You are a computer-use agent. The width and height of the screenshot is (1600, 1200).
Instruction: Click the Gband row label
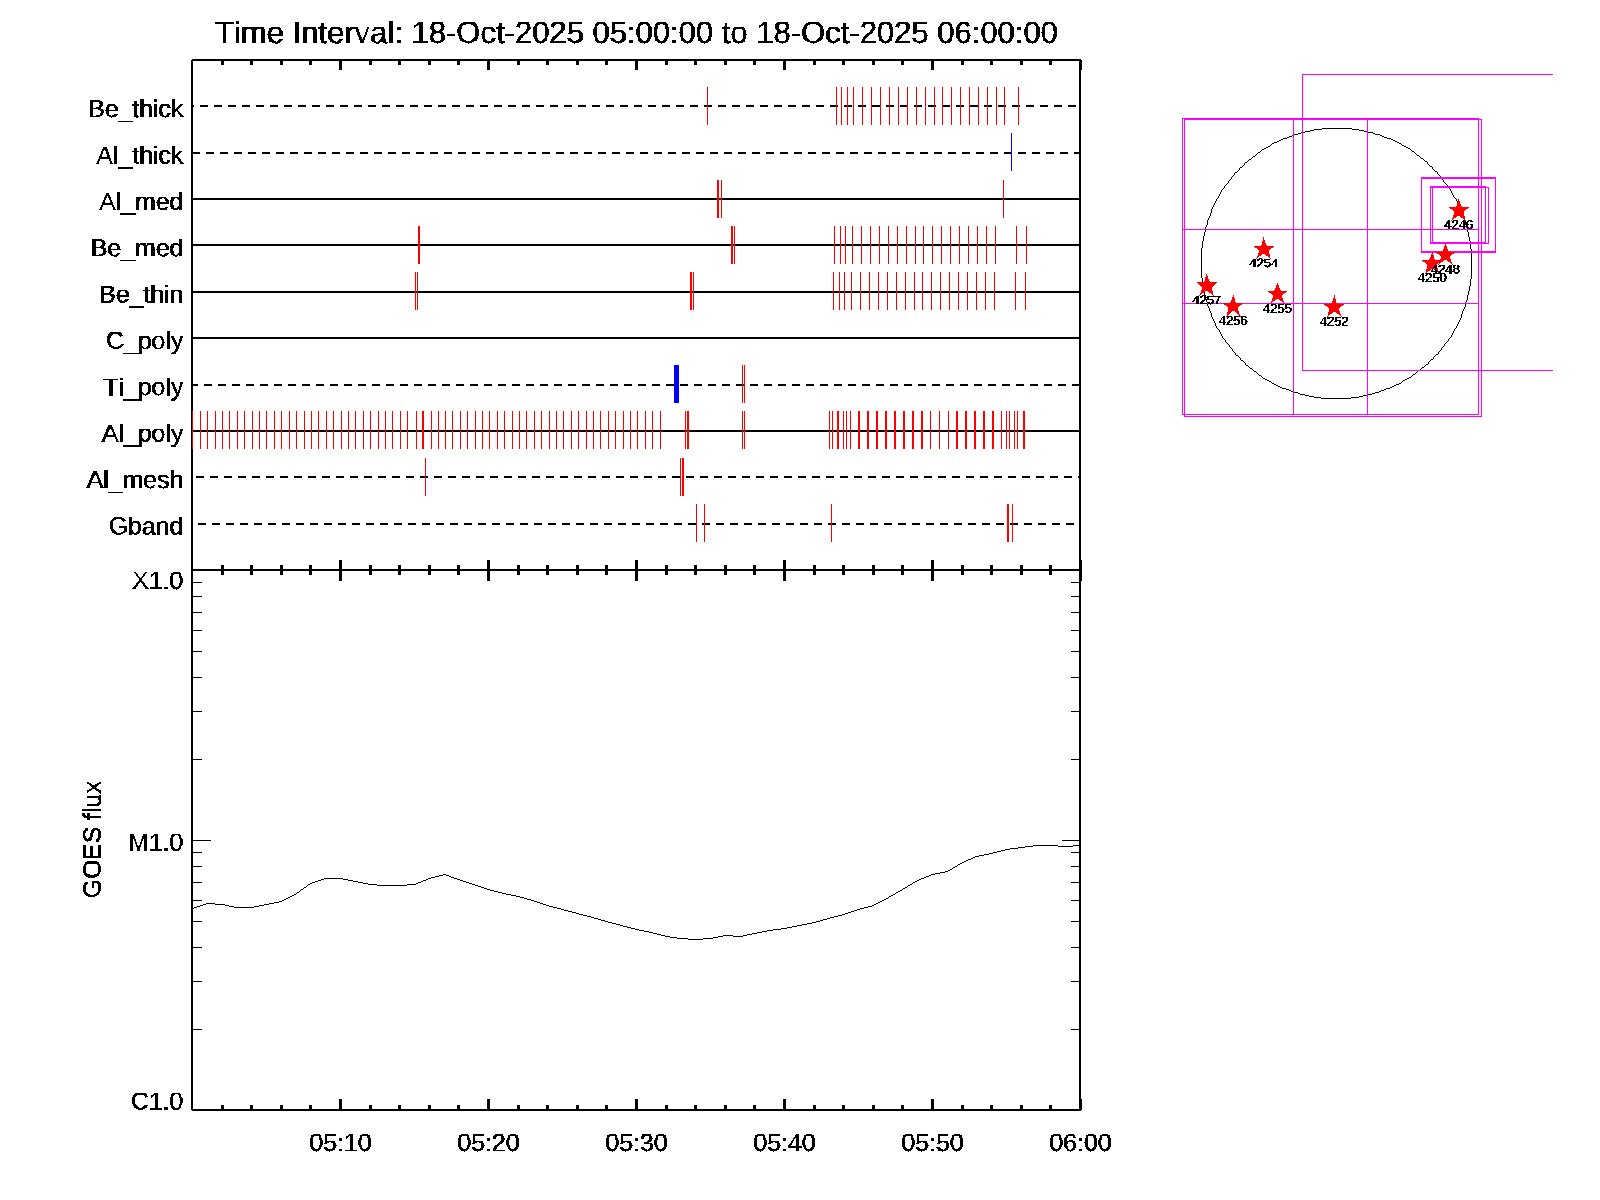pyautogui.click(x=146, y=527)
